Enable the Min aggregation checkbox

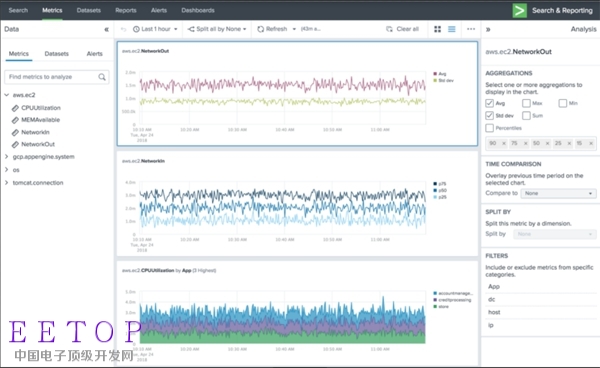click(x=562, y=103)
